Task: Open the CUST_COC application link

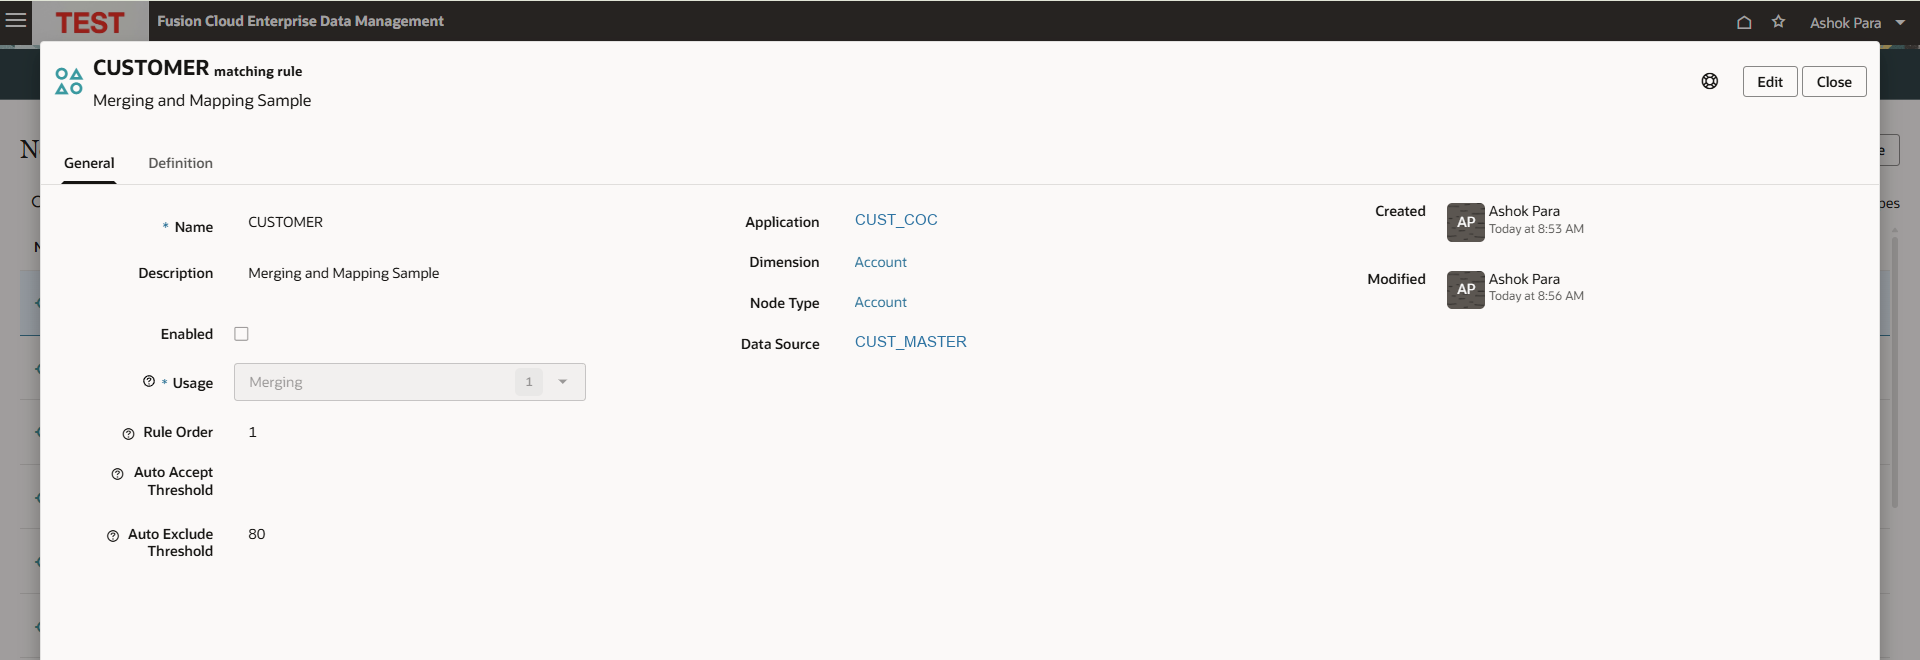Action: [x=896, y=220]
